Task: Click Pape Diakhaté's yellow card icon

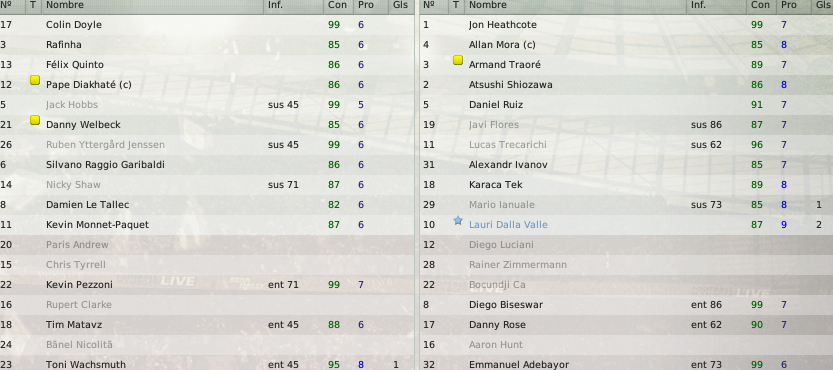Action: click(x=35, y=80)
